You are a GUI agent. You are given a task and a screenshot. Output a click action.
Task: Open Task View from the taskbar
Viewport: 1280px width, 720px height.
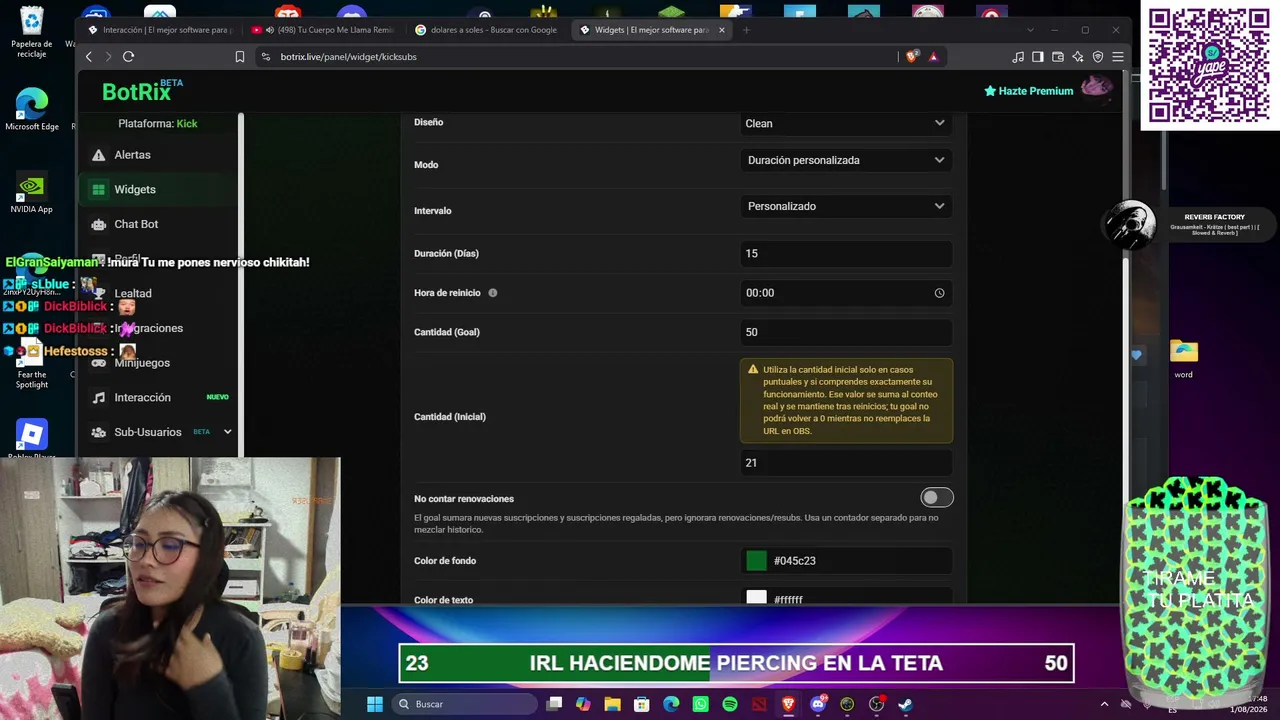[554, 704]
